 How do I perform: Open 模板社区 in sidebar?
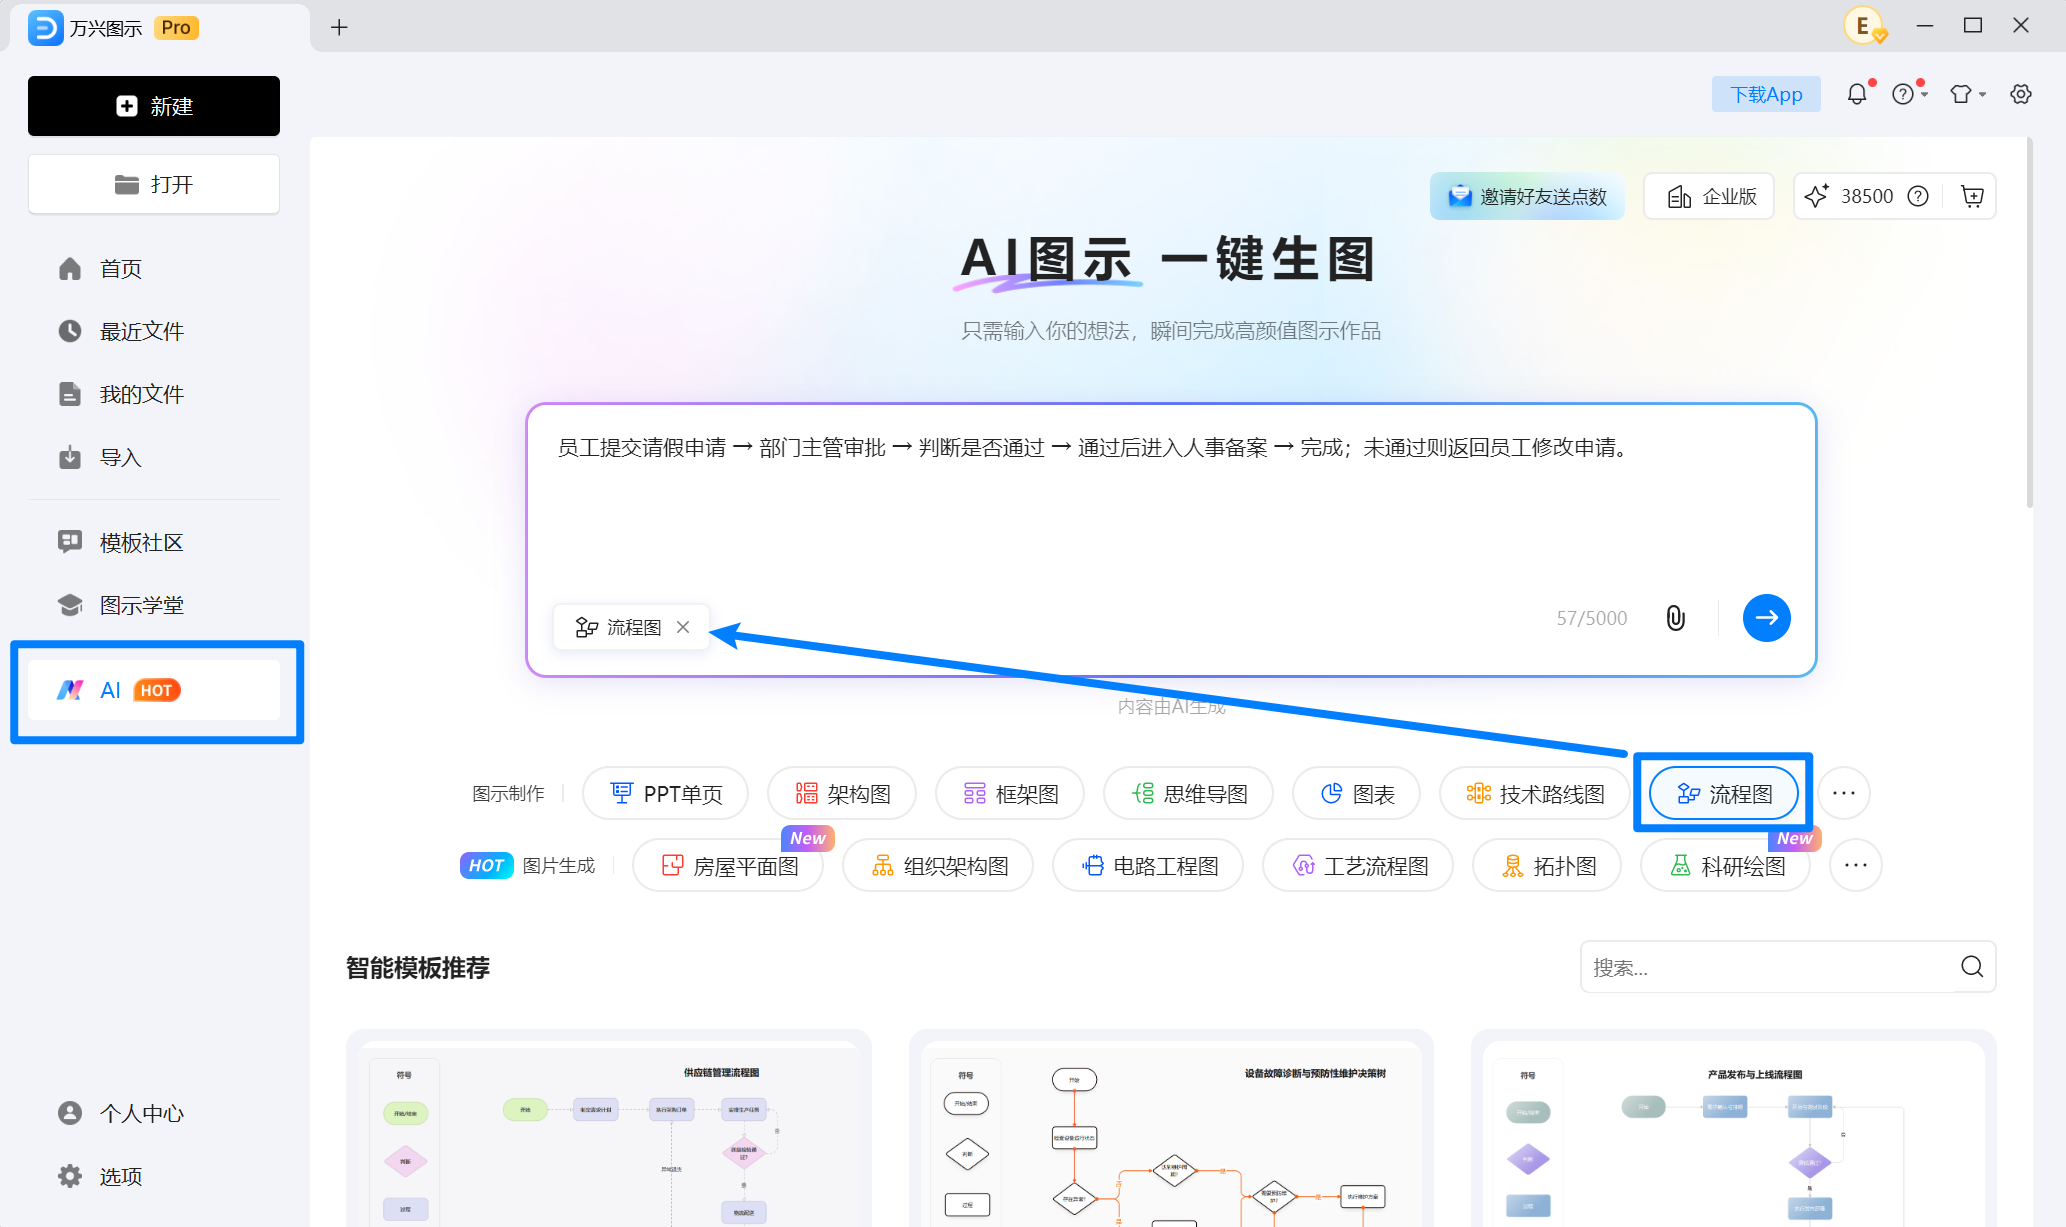pos(154,542)
